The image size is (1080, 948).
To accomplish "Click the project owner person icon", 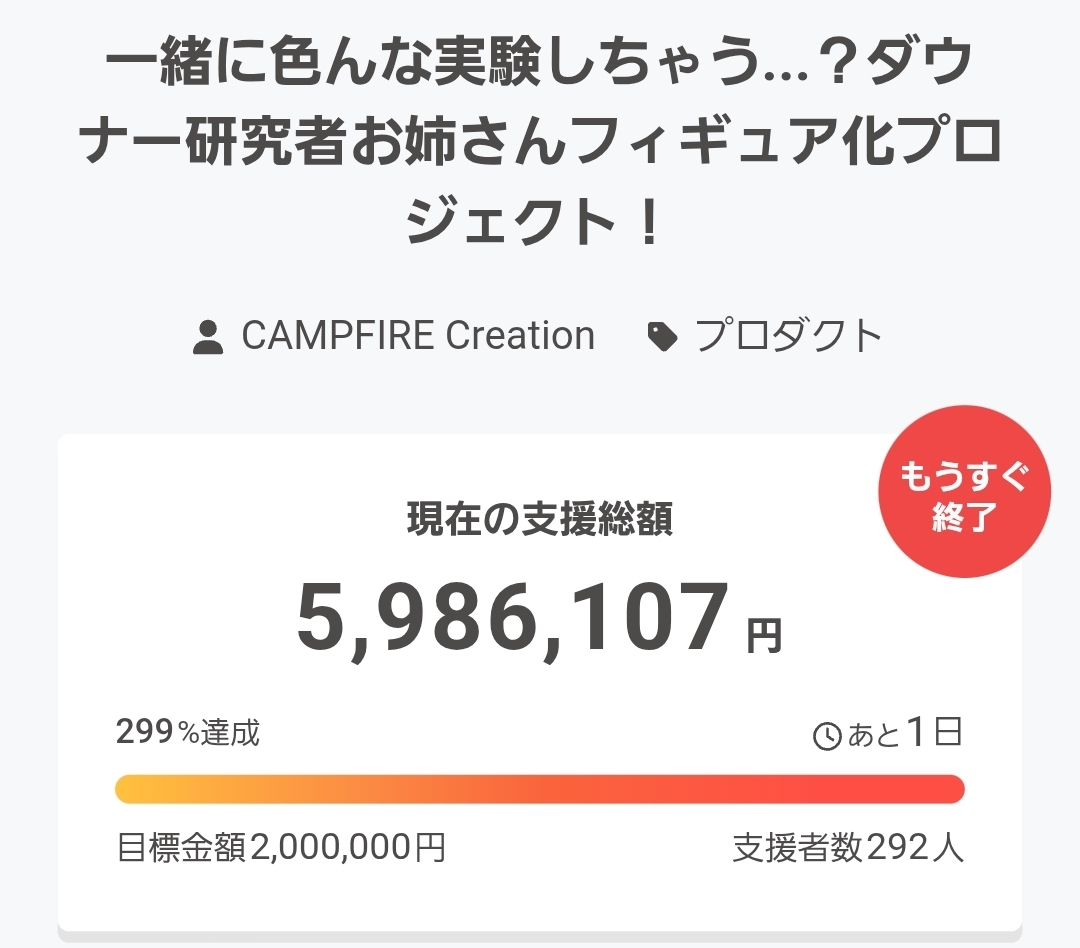I will pyautogui.click(x=208, y=337).
